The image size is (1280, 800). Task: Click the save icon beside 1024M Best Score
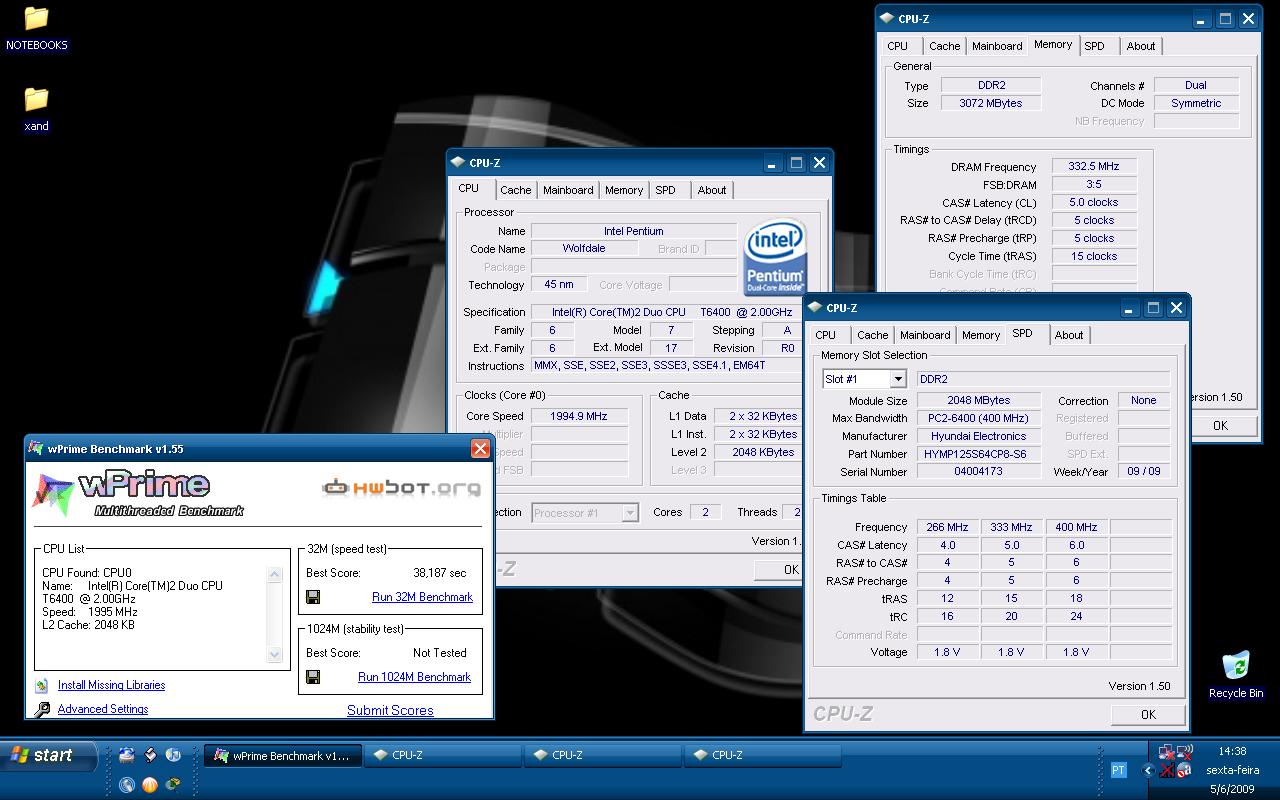(313, 677)
